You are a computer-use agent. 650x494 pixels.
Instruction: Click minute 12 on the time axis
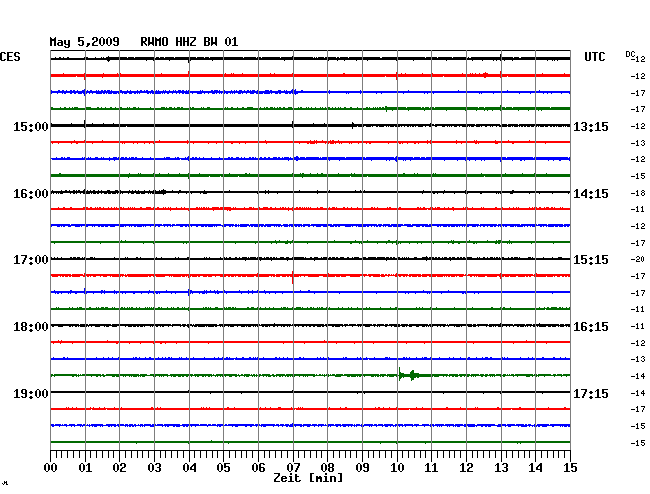coord(466,468)
